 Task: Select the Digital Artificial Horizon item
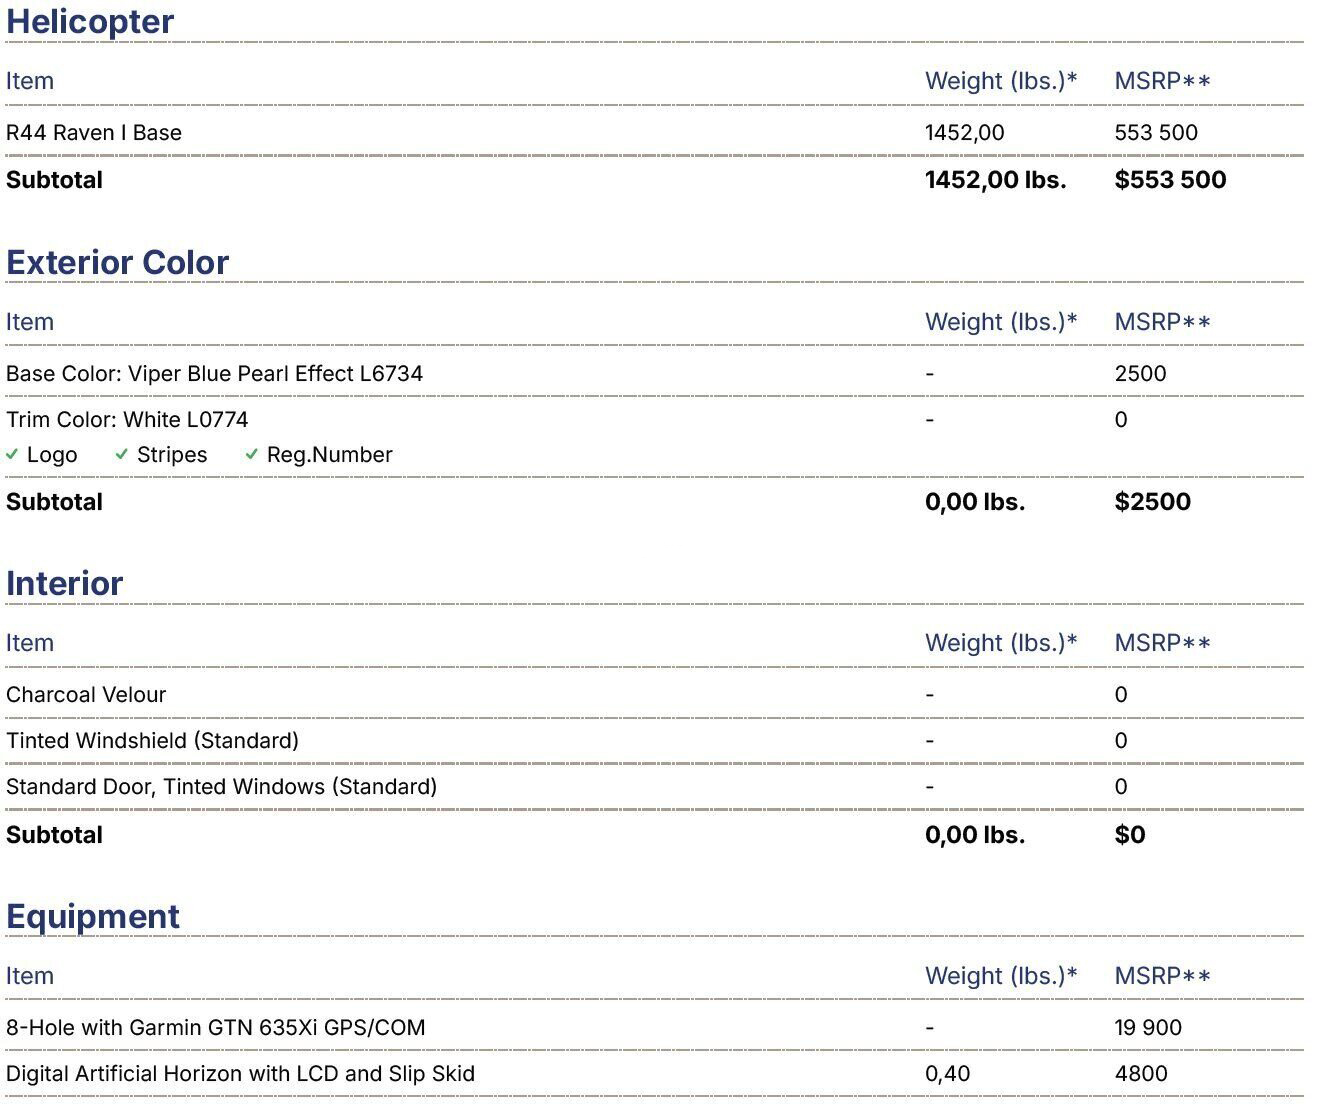(x=240, y=1074)
